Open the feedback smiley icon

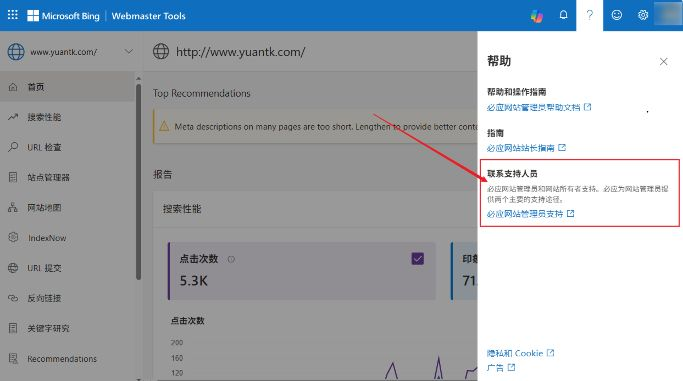[x=616, y=15]
